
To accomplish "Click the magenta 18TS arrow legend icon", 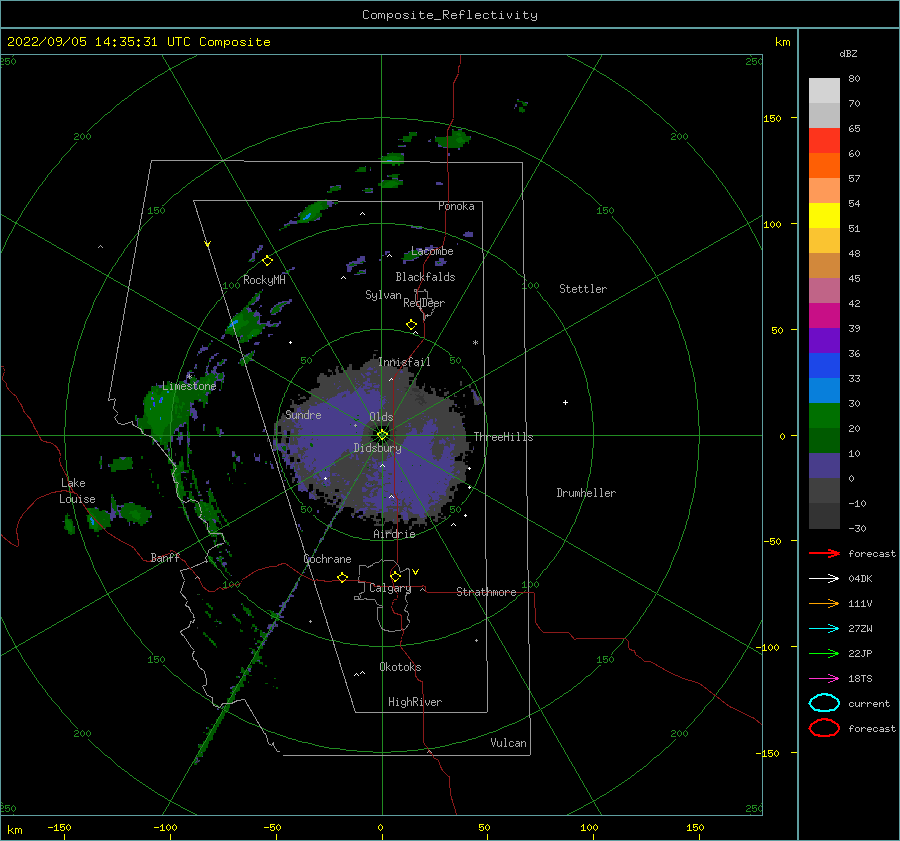I will tap(824, 679).
